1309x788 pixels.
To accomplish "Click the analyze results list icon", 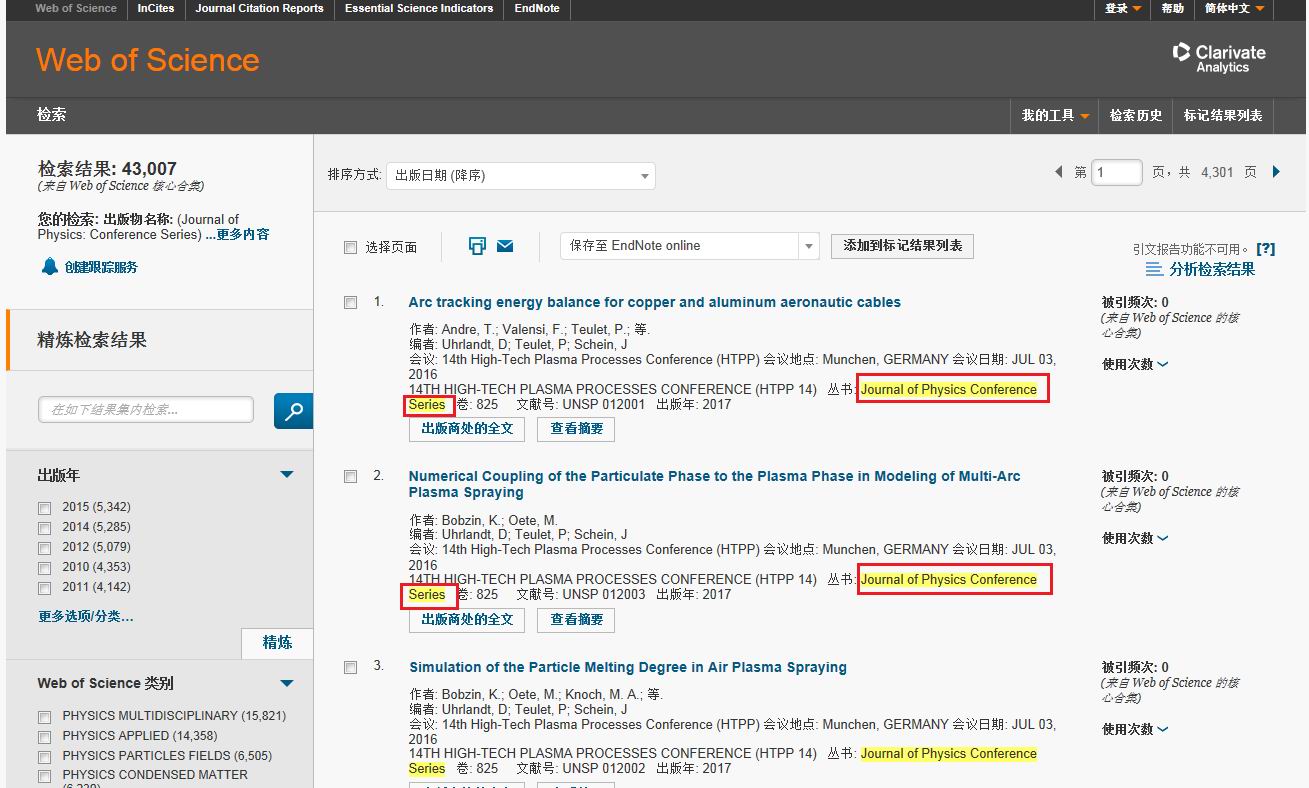I will [x=1154, y=269].
